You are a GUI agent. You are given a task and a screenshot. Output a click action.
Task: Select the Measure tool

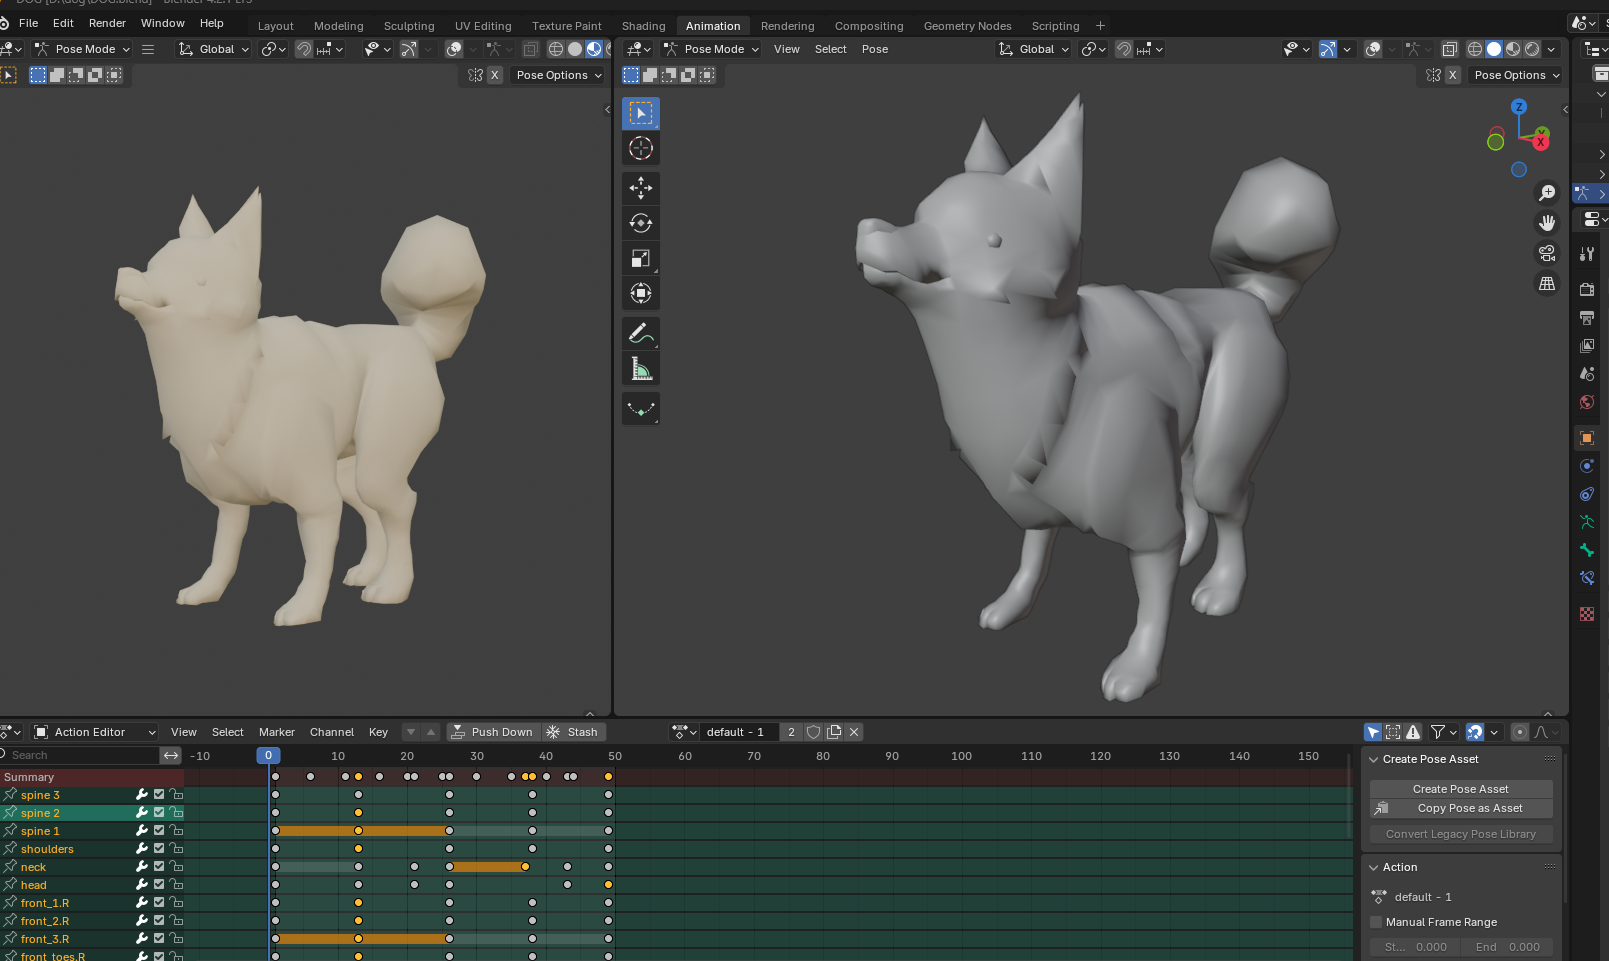[641, 369]
